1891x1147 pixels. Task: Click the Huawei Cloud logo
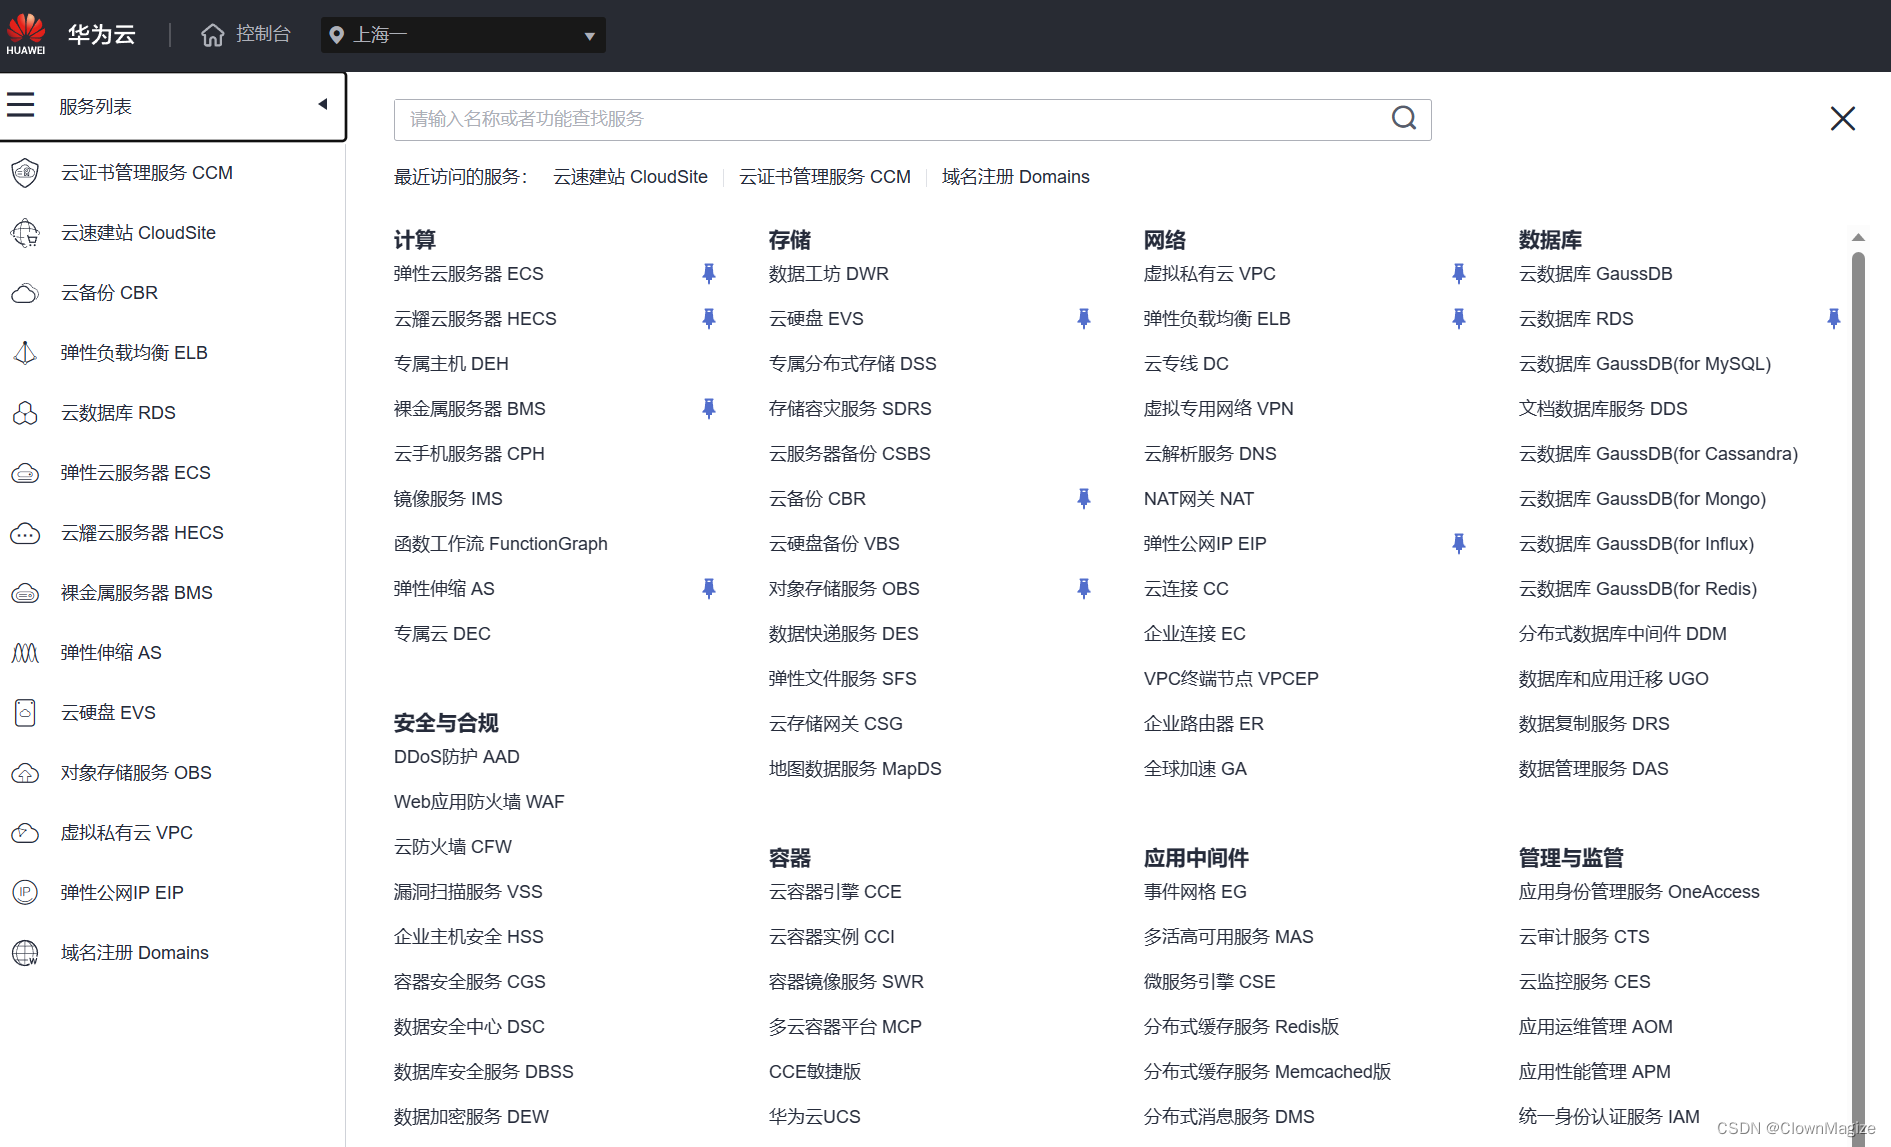point(26,34)
